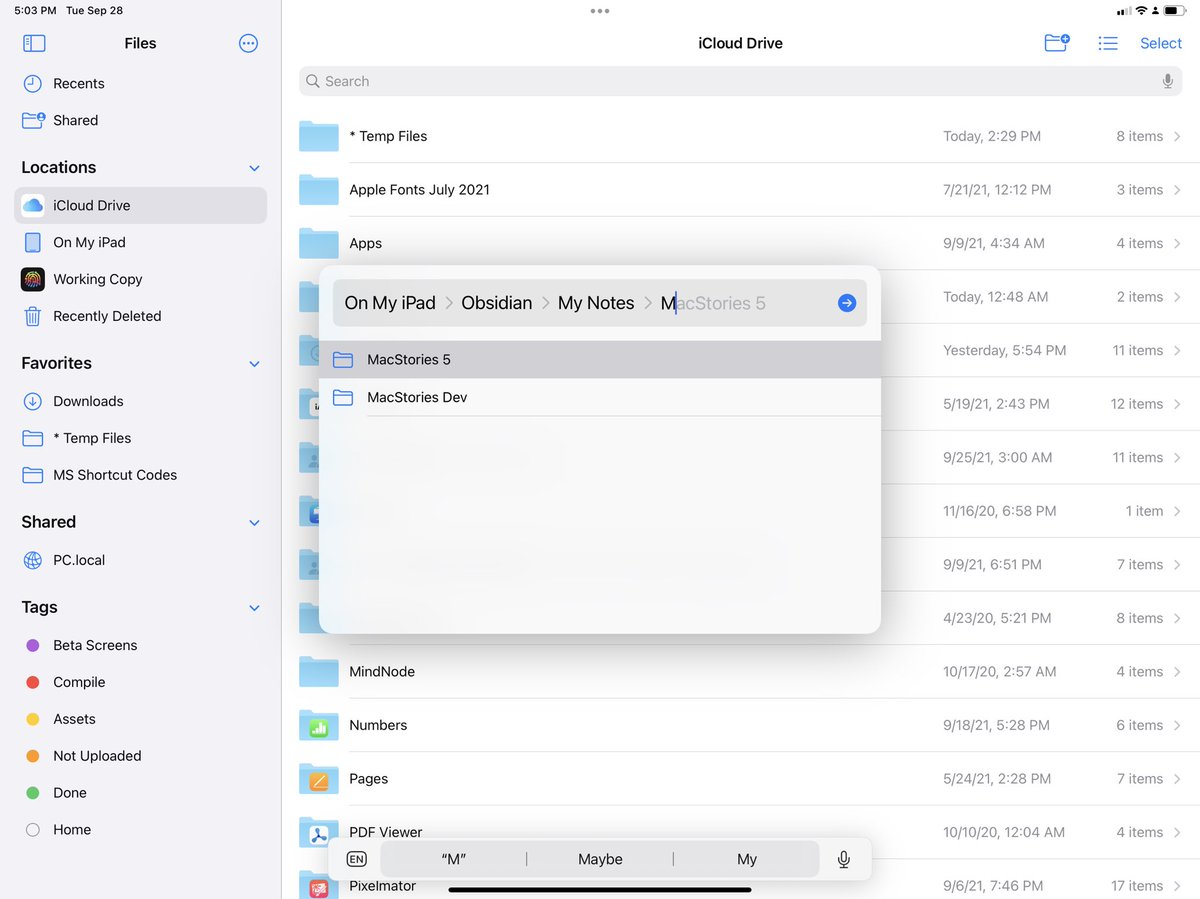Screen dimensions: 1200x899
Task: Open the Files more options ellipsis
Action: click(x=249, y=43)
